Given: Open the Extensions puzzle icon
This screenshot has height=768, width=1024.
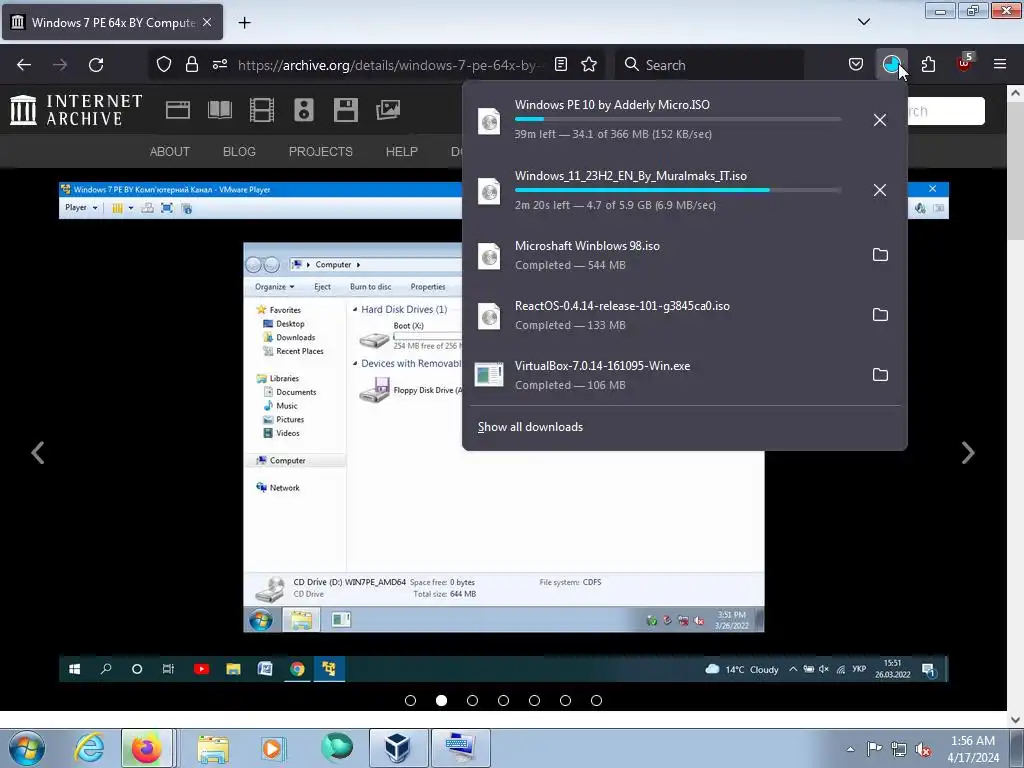Looking at the screenshot, I should (x=928, y=65).
